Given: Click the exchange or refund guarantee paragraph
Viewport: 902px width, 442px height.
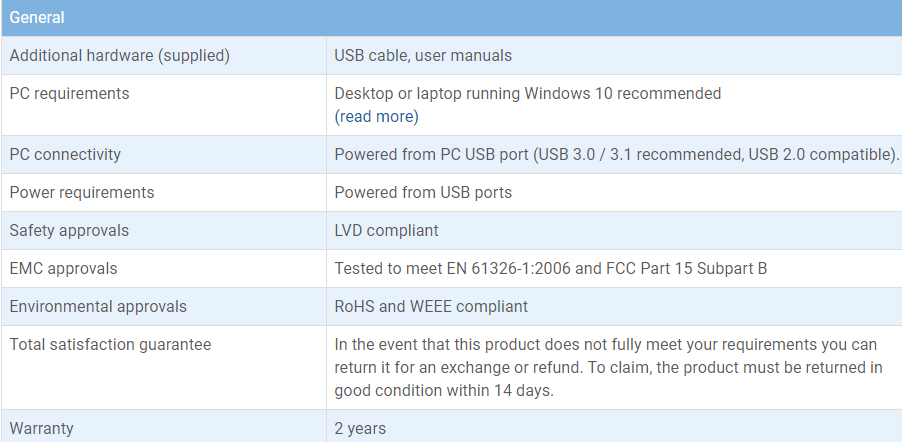Looking at the screenshot, I should click(609, 367).
